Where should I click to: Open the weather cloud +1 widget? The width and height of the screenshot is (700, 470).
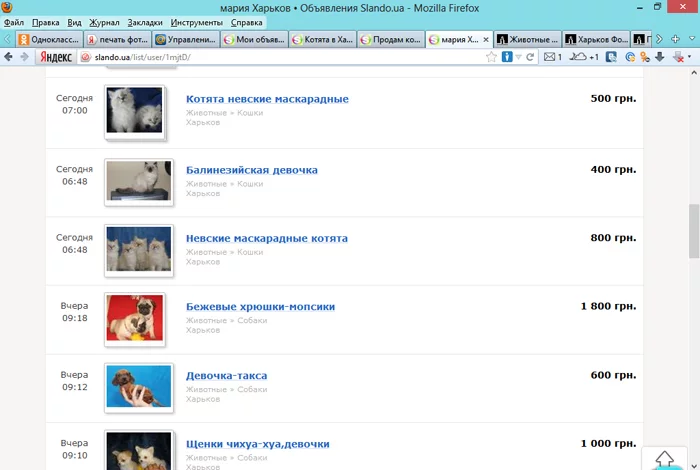[x=583, y=57]
